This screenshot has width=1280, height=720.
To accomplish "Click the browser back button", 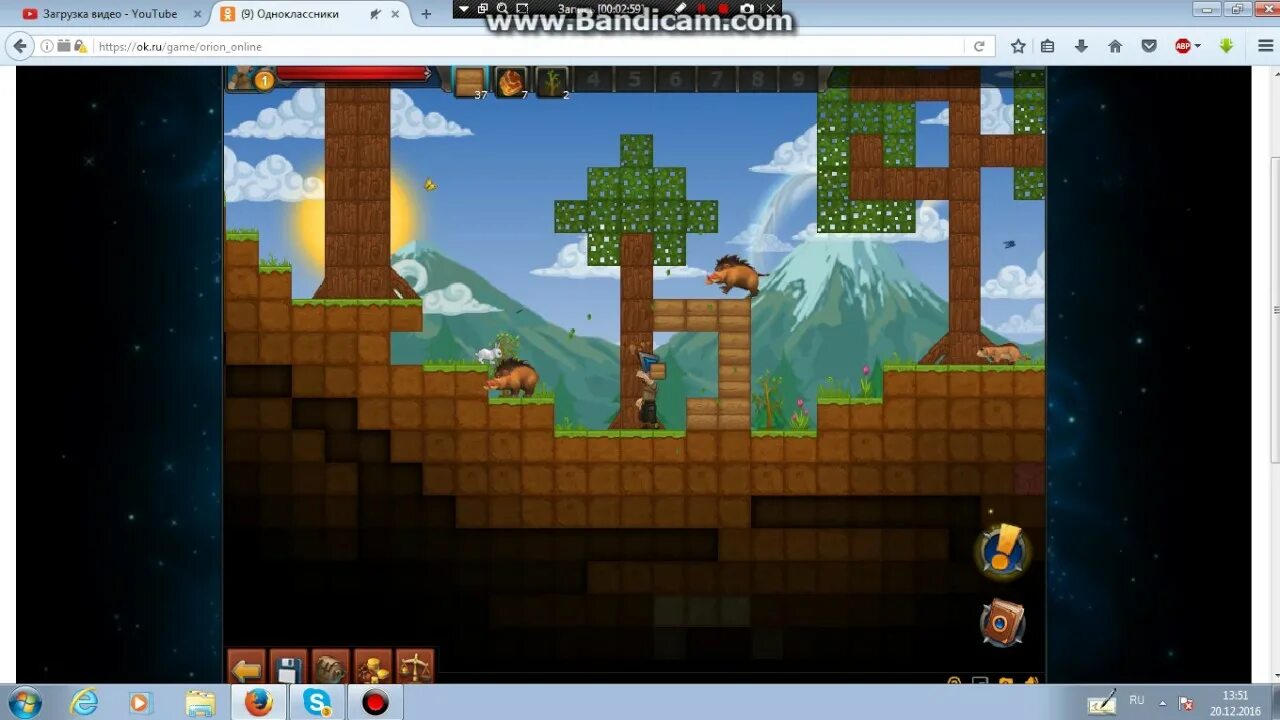I will [x=20, y=46].
